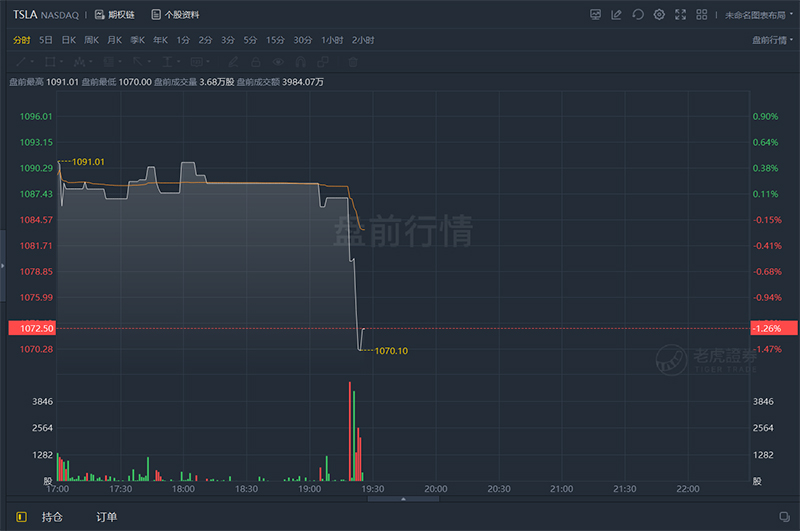Toggle the magnet snap mode icon

click(x=301, y=62)
